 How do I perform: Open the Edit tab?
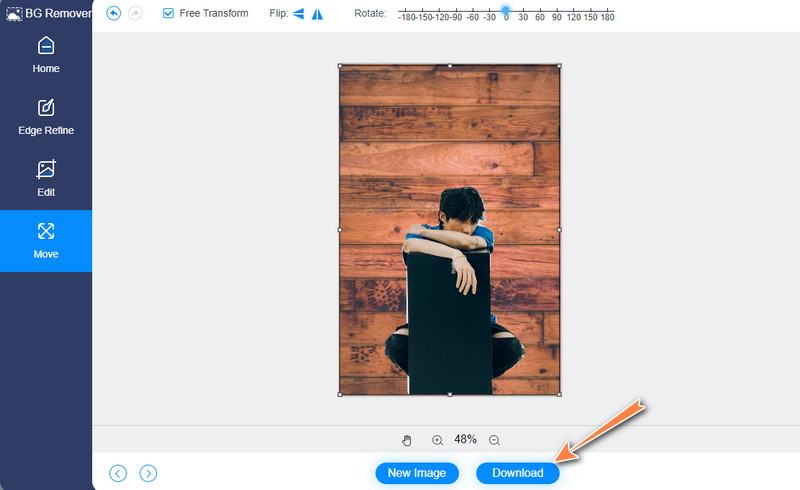point(46,178)
